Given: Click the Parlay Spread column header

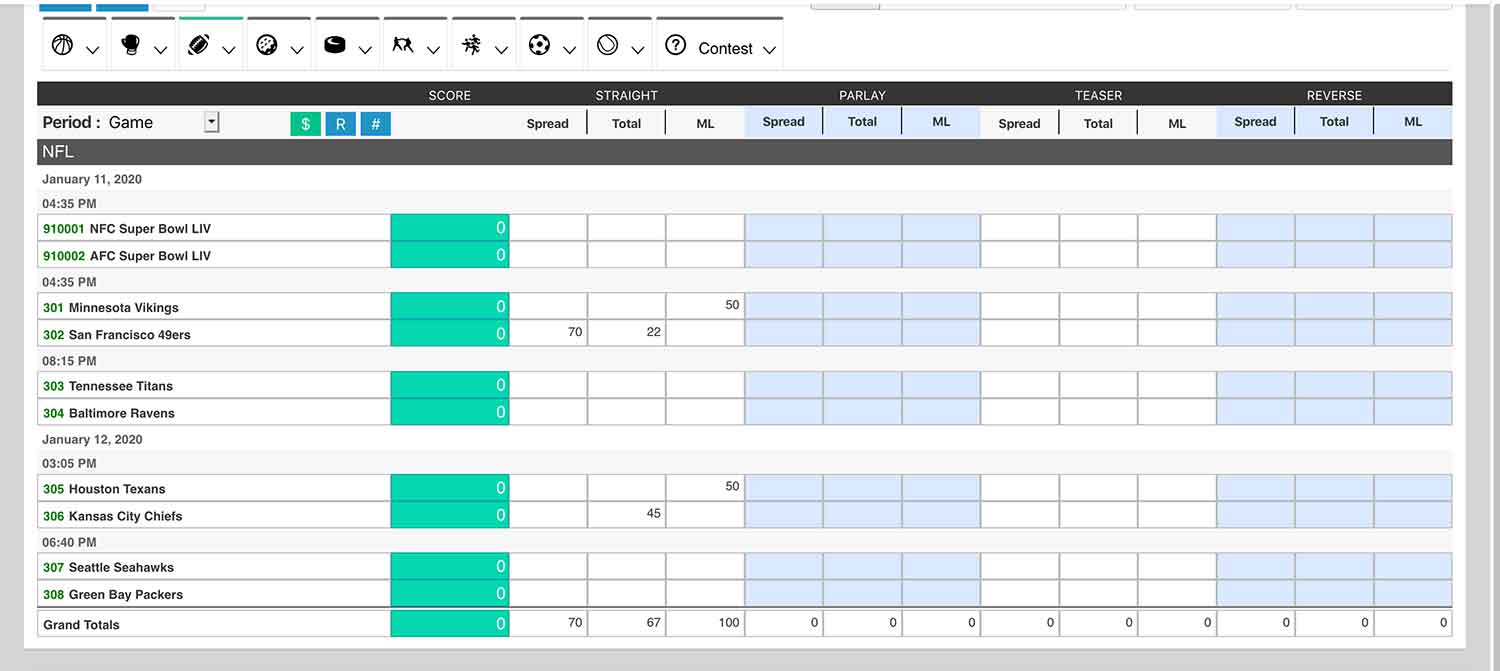Looking at the screenshot, I should pos(784,122).
